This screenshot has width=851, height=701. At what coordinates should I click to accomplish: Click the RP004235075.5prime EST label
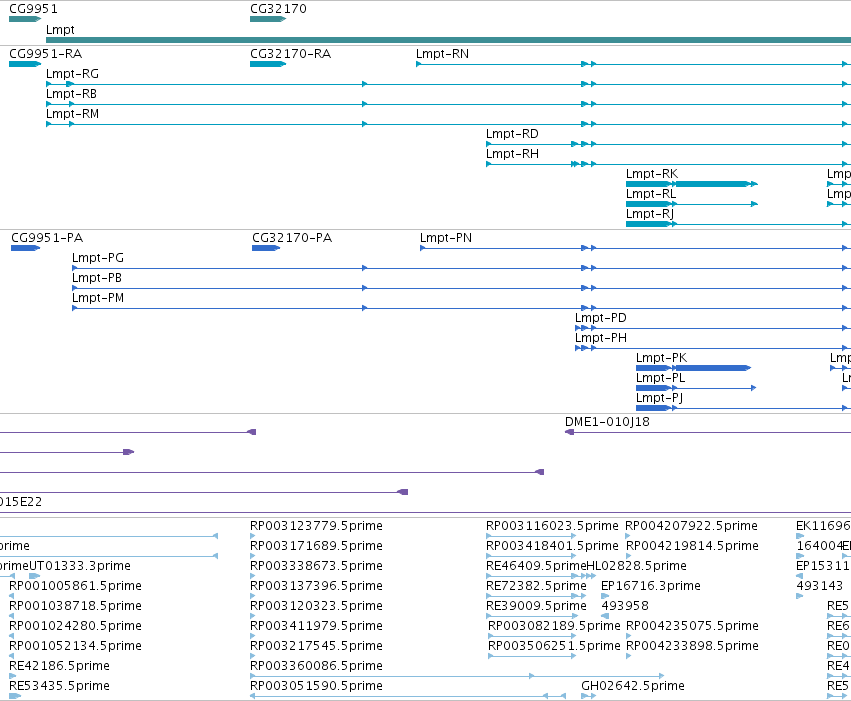[x=693, y=626]
